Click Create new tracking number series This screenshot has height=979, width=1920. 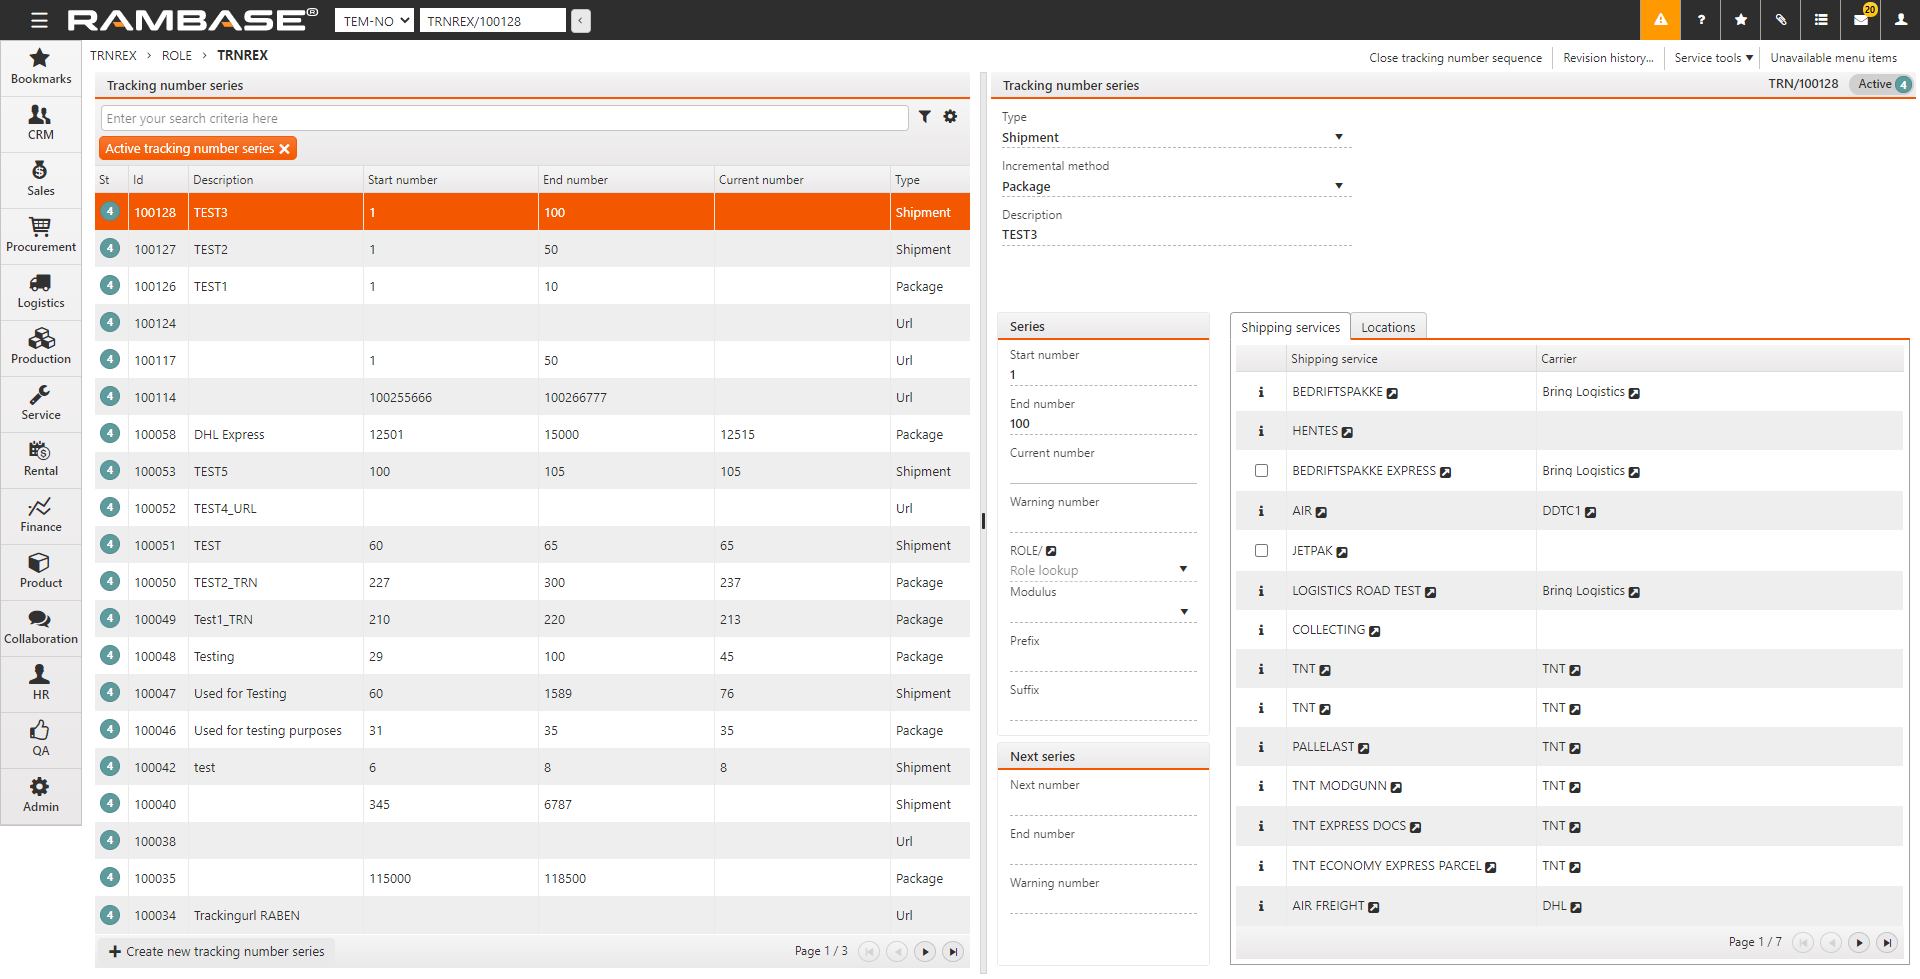point(216,951)
